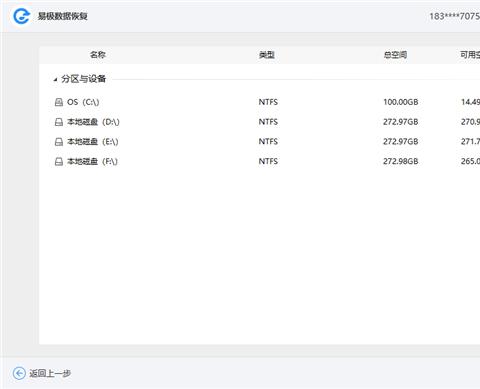The width and height of the screenshot is (480, 389).
Task: Select the 本地磁盘 (F:\) partition name
Action: [92, 162]
